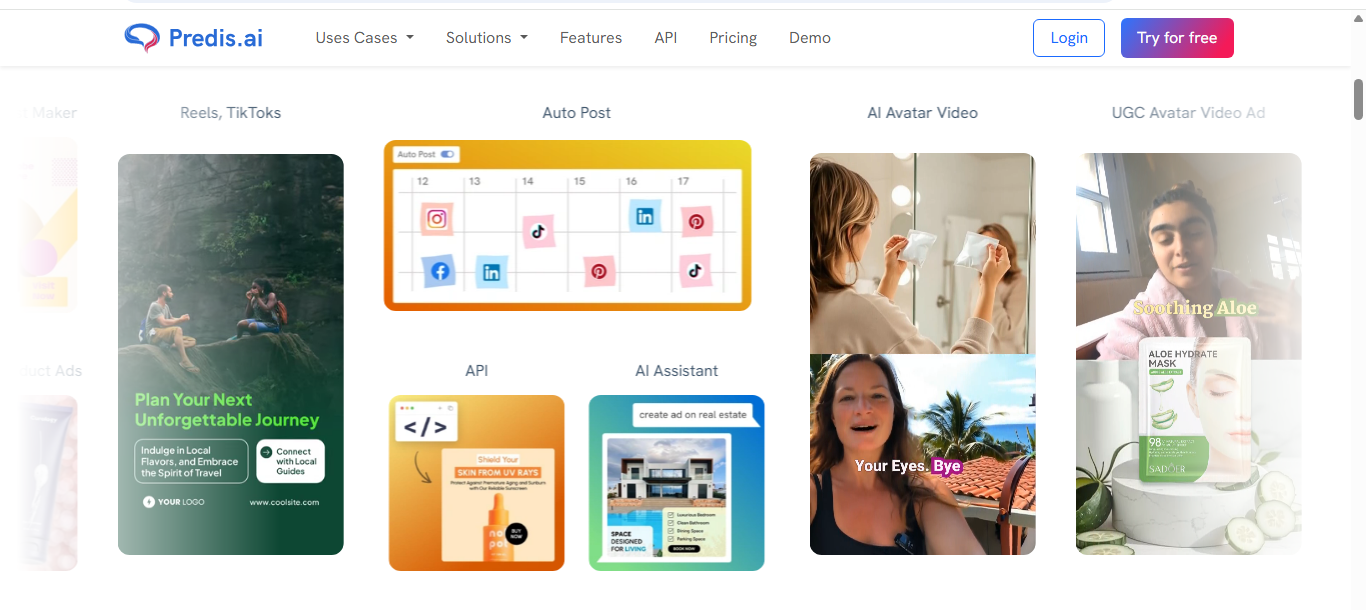Open the Pricing page
The image size is (1366, 610).
coord(733,38)
